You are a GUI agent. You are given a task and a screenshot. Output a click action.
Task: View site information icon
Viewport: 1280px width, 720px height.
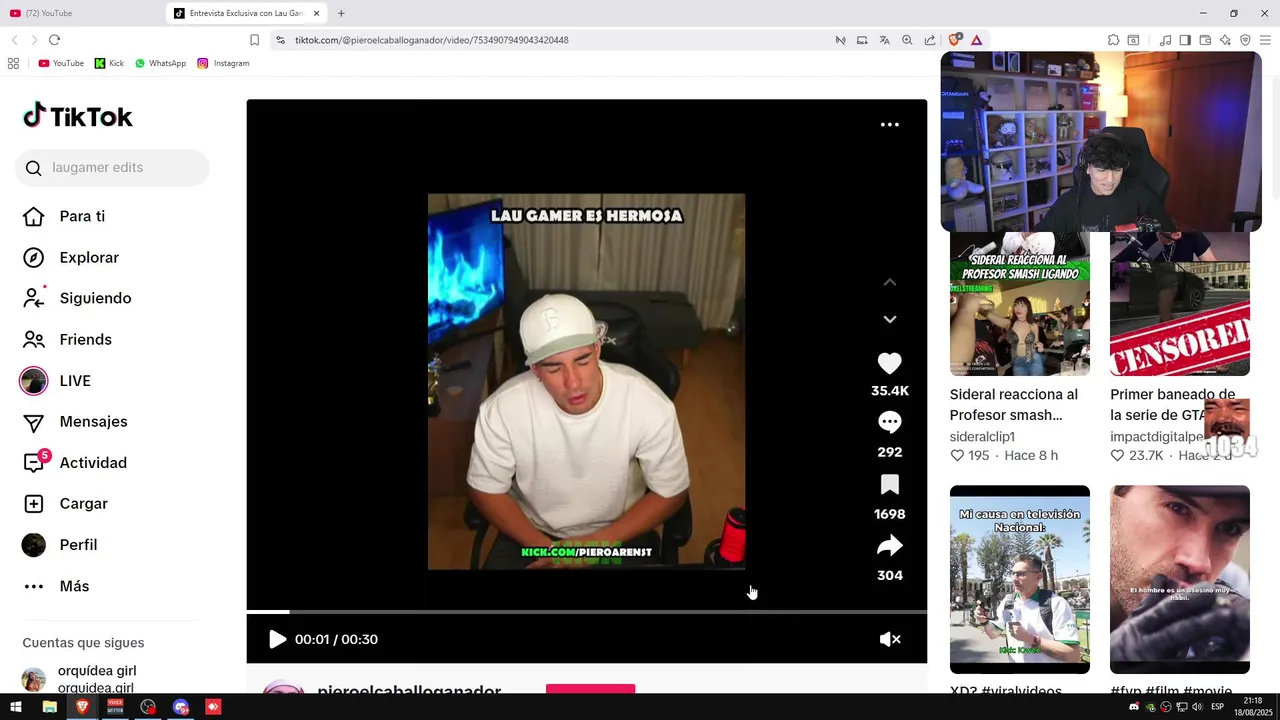click(280, 40)
